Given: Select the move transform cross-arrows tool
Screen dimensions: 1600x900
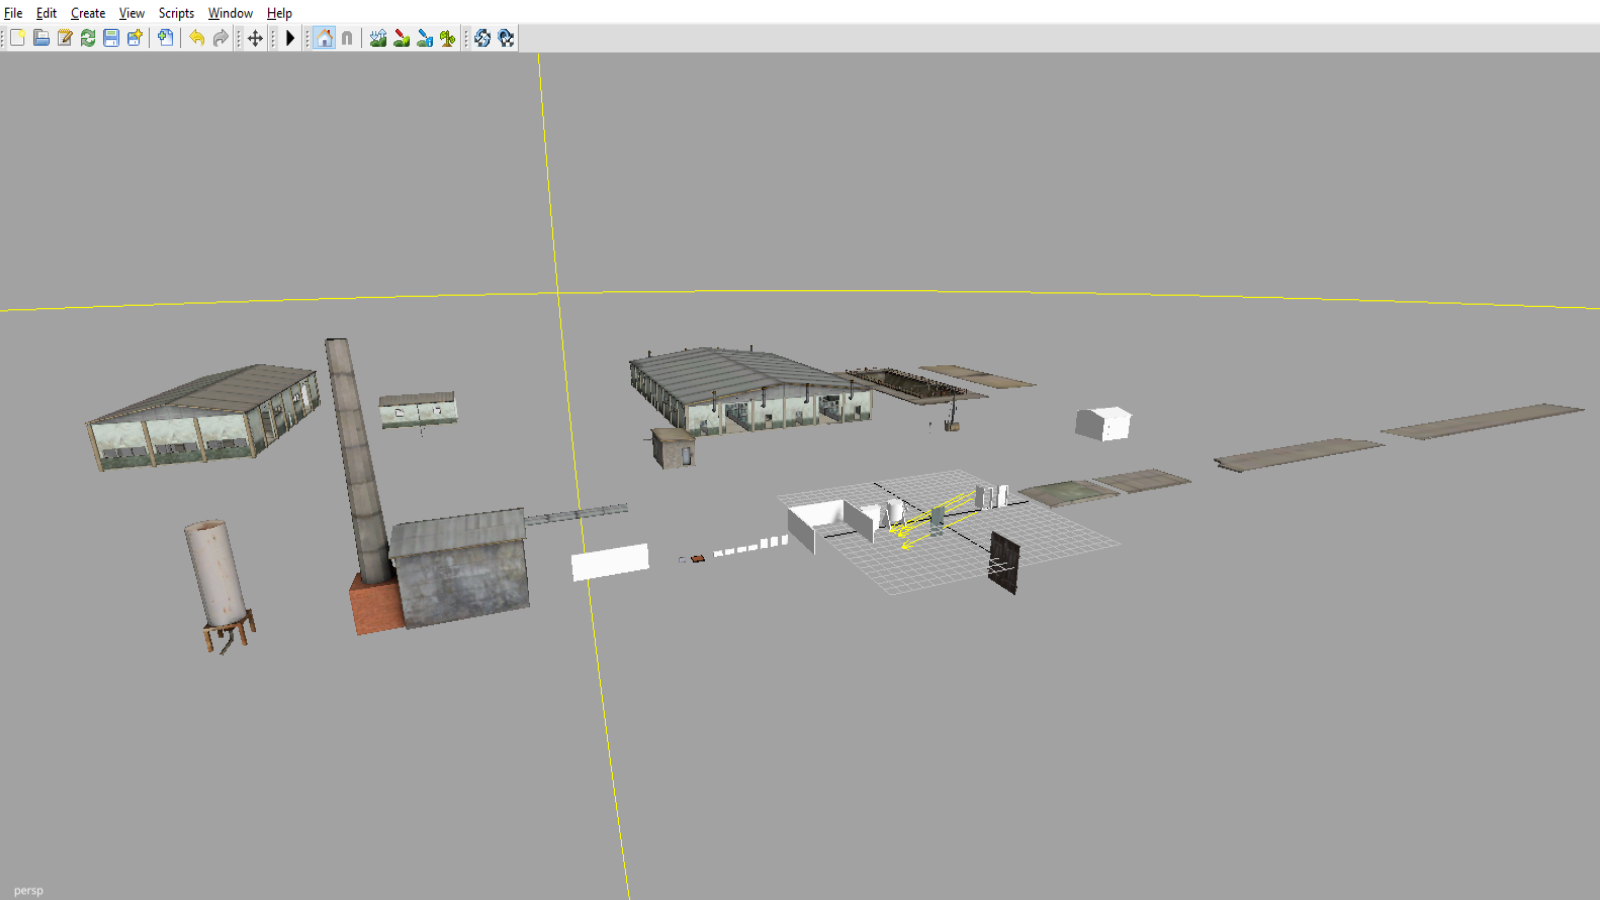Looking at the screenshot, I should pos(255,38).
